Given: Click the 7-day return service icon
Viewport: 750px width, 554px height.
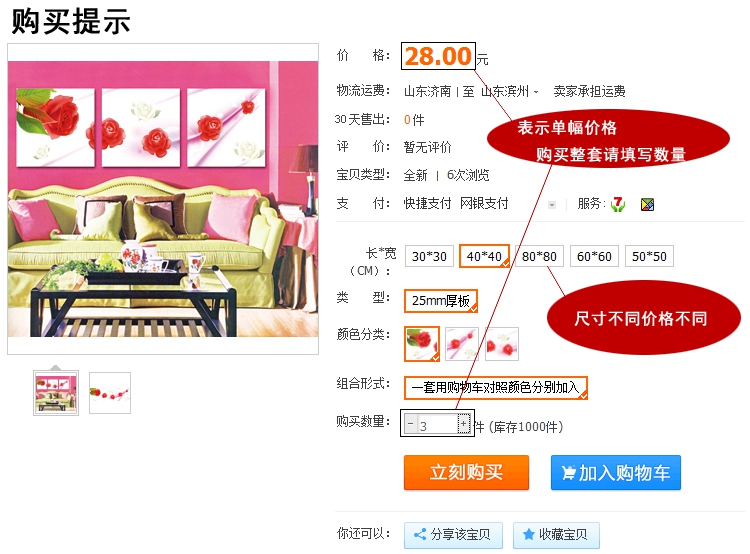Looking at the screenshot, I should 618,204.
